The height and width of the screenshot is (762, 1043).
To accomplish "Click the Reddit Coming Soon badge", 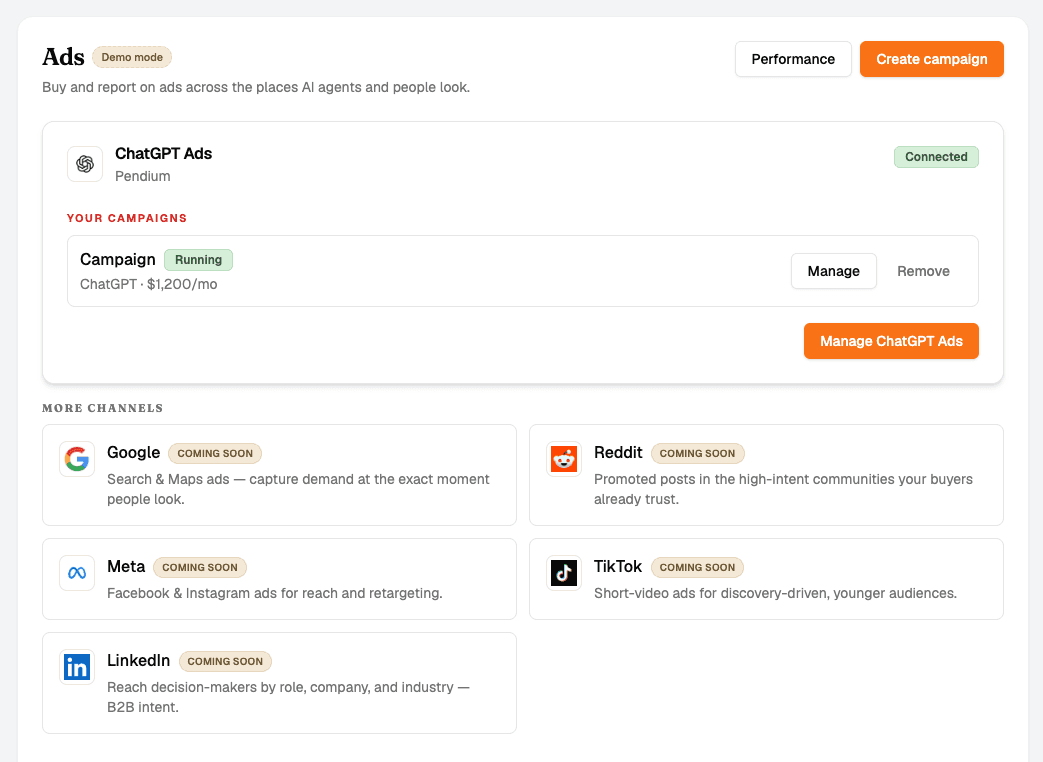I will [x=697, y=453].
